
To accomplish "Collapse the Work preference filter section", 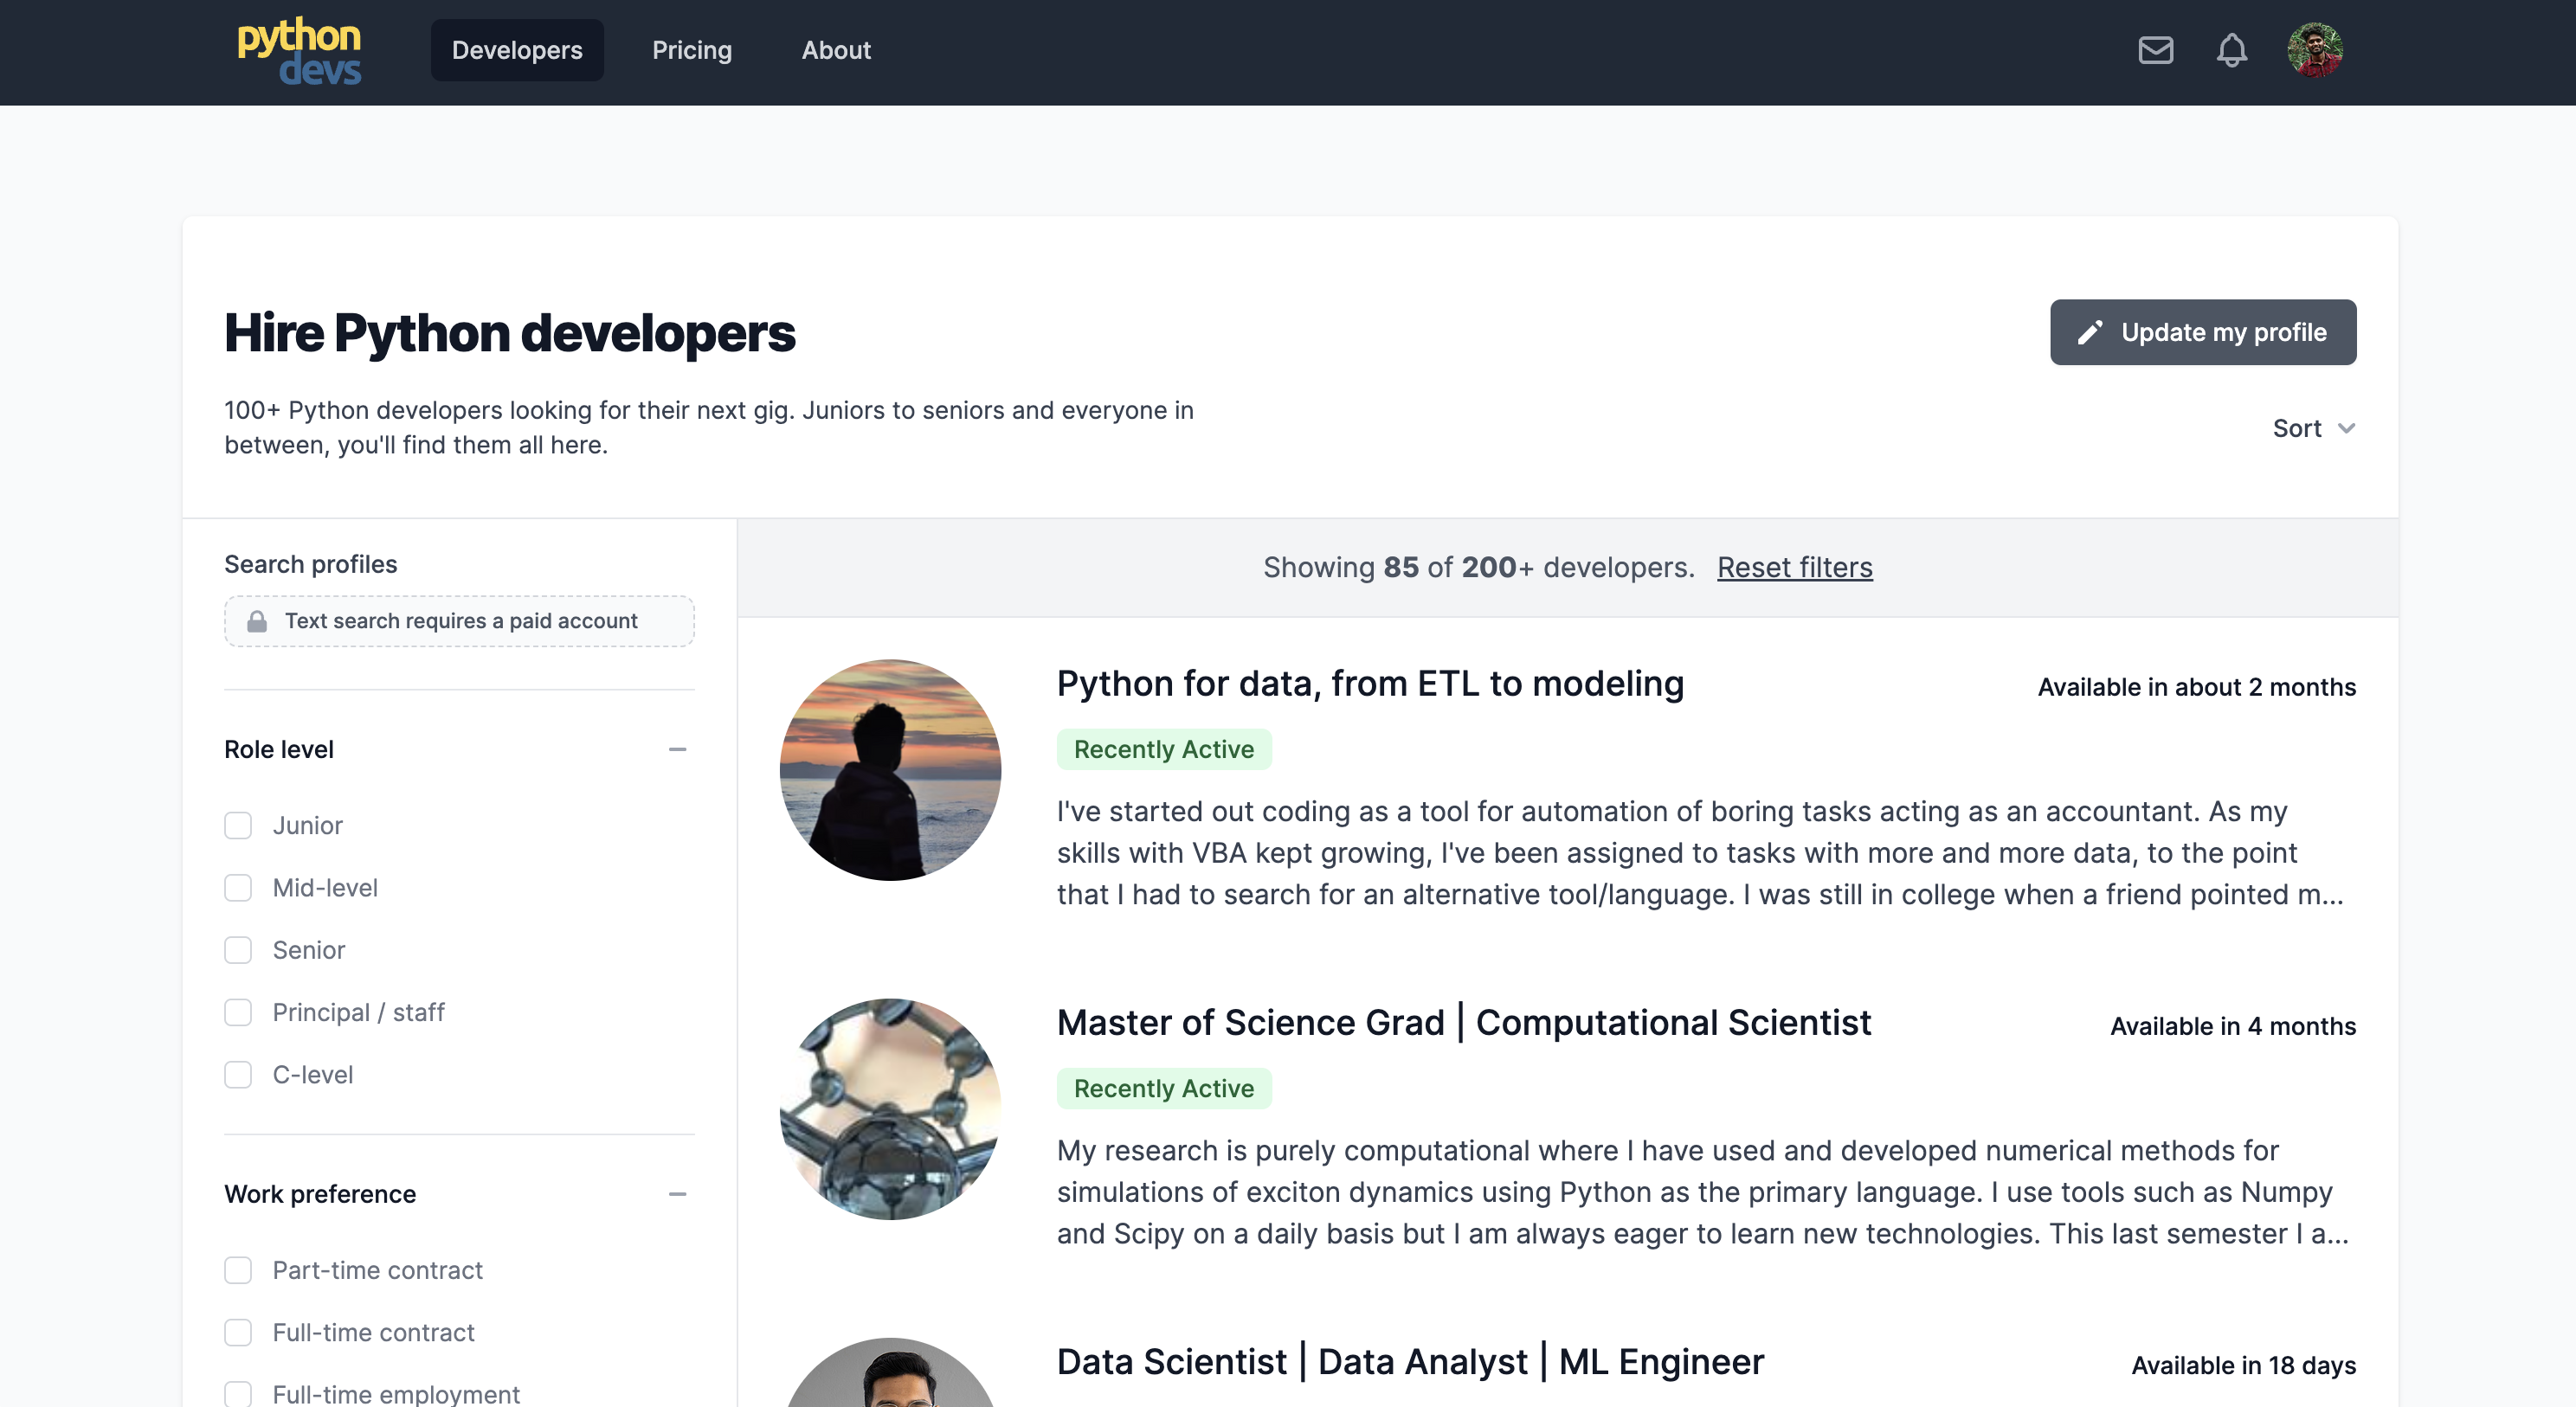I will (x=677, y=1194).
